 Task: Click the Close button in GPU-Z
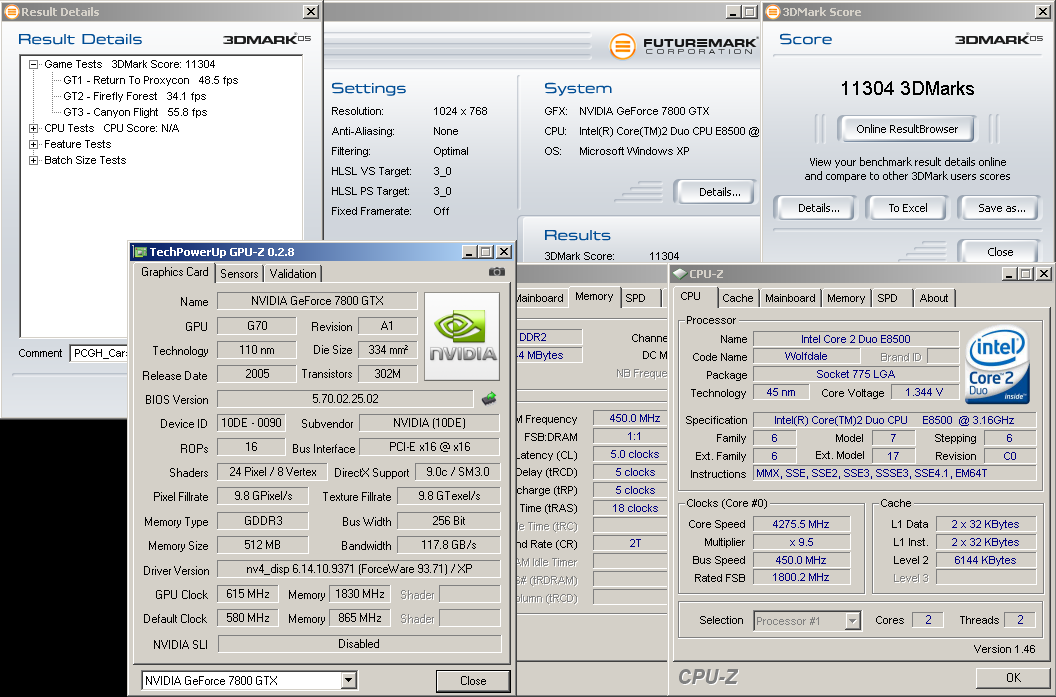[473, 681]
